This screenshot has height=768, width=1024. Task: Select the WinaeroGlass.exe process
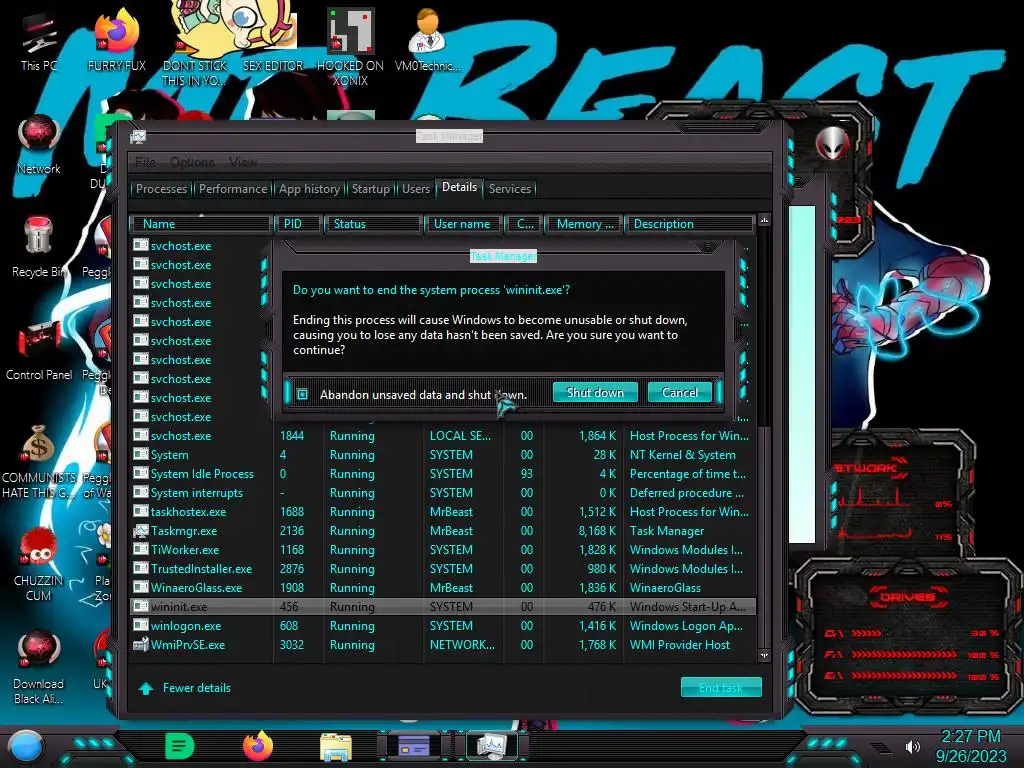(x=443, y=588)
